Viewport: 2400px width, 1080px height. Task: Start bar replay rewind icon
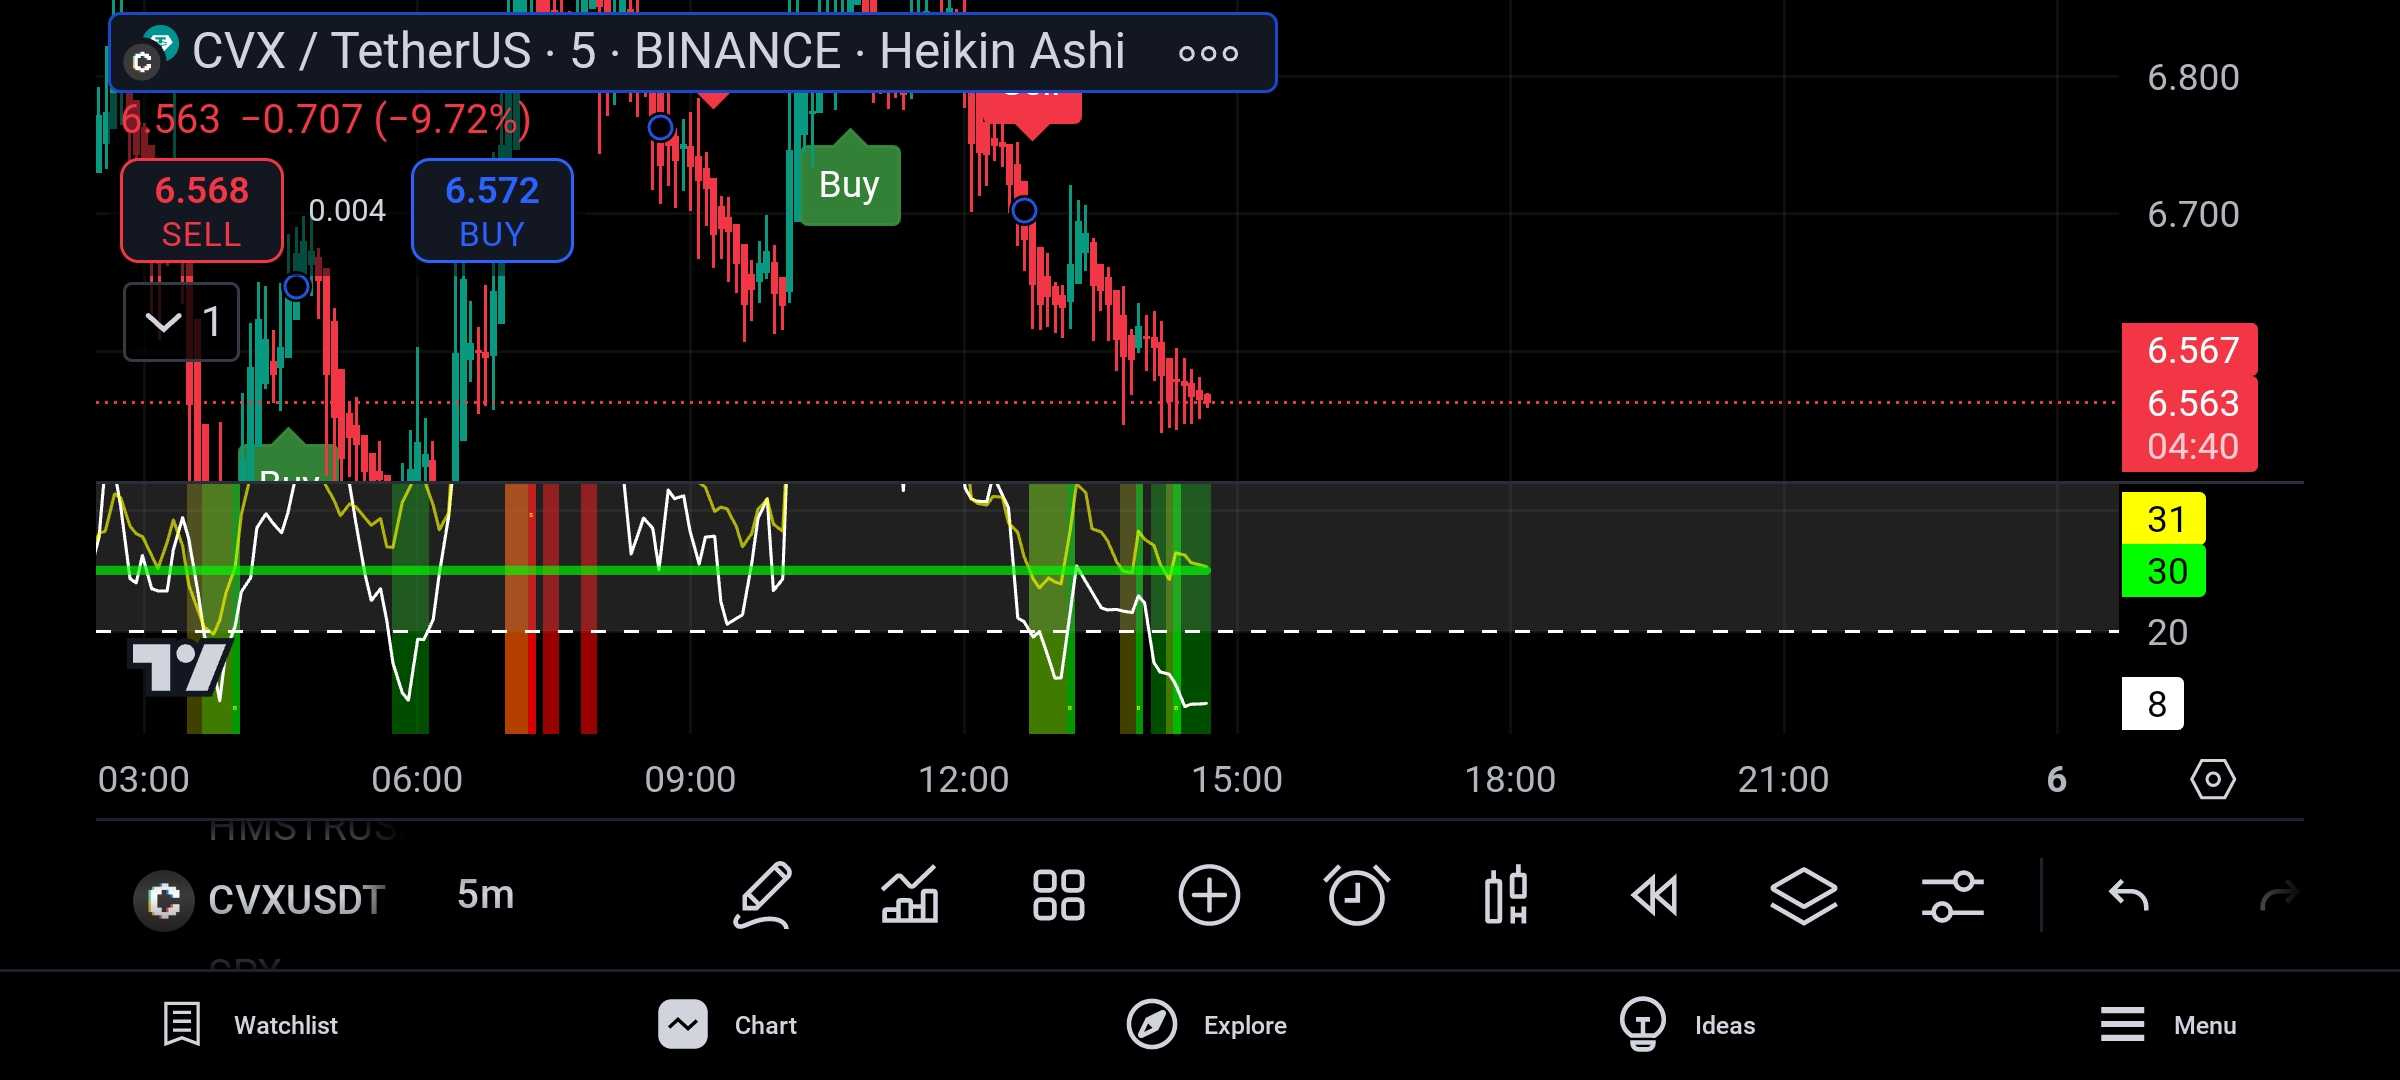coord(1655,895)
